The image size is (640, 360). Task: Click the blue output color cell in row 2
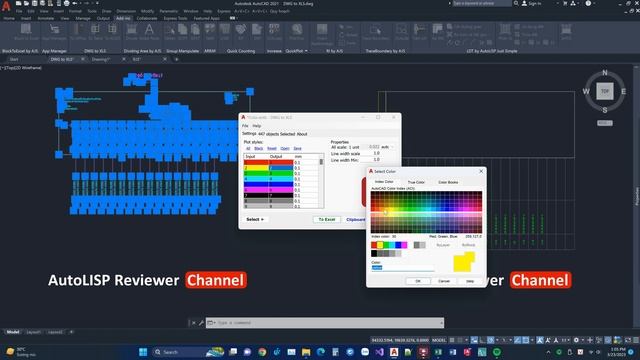[280, 168]
